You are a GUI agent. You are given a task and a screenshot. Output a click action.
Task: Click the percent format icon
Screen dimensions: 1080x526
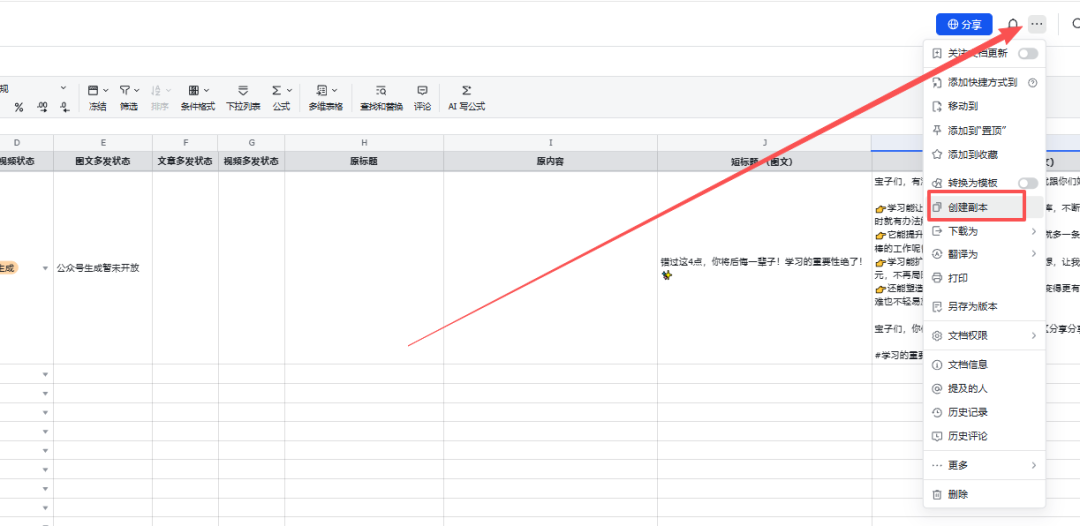(19, 107)
